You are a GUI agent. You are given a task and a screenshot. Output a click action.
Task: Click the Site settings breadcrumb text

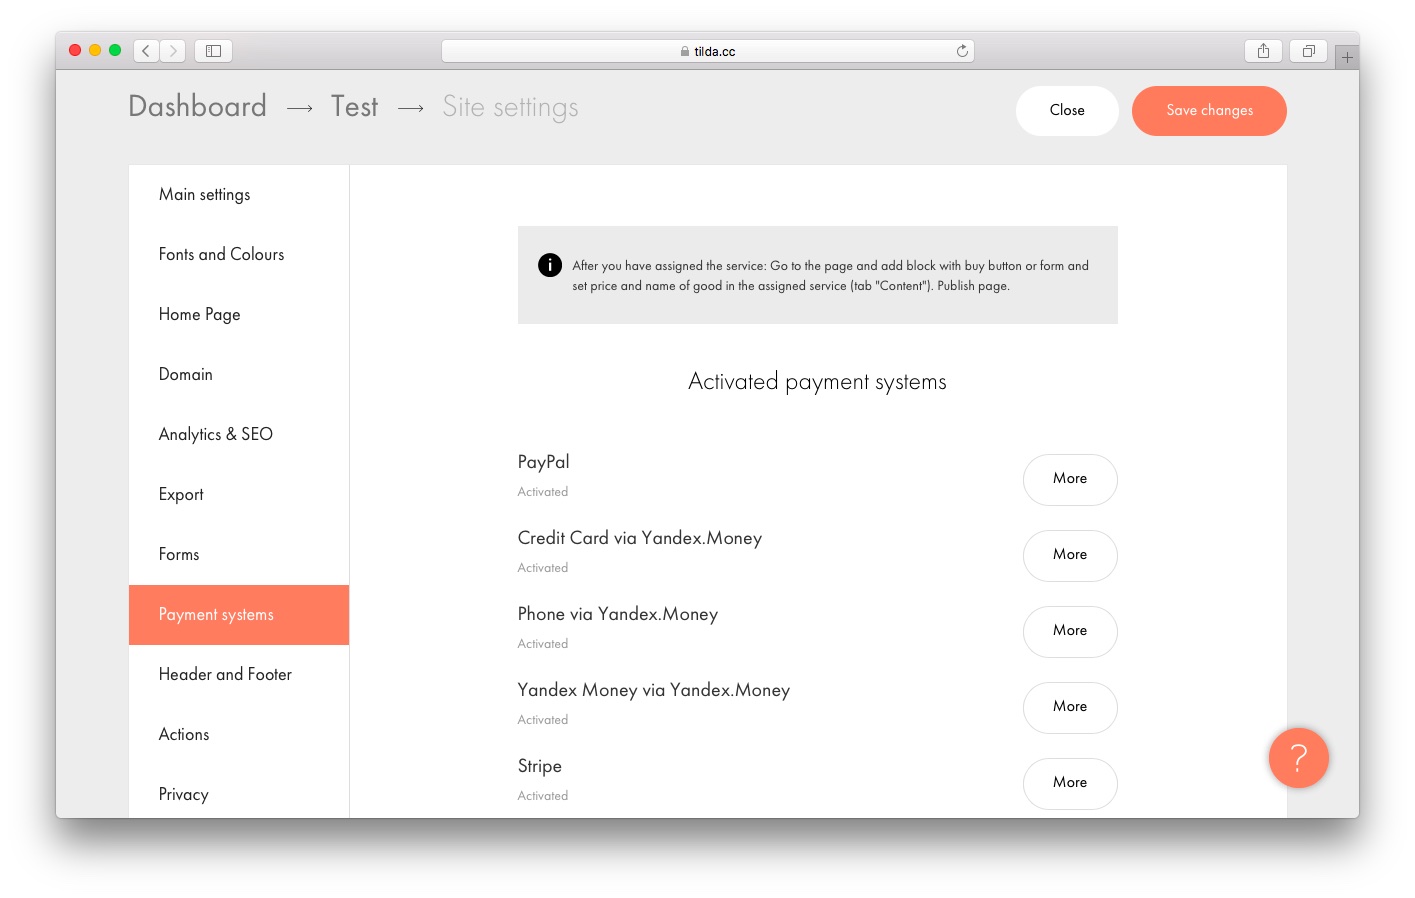[x=510, y=107]
